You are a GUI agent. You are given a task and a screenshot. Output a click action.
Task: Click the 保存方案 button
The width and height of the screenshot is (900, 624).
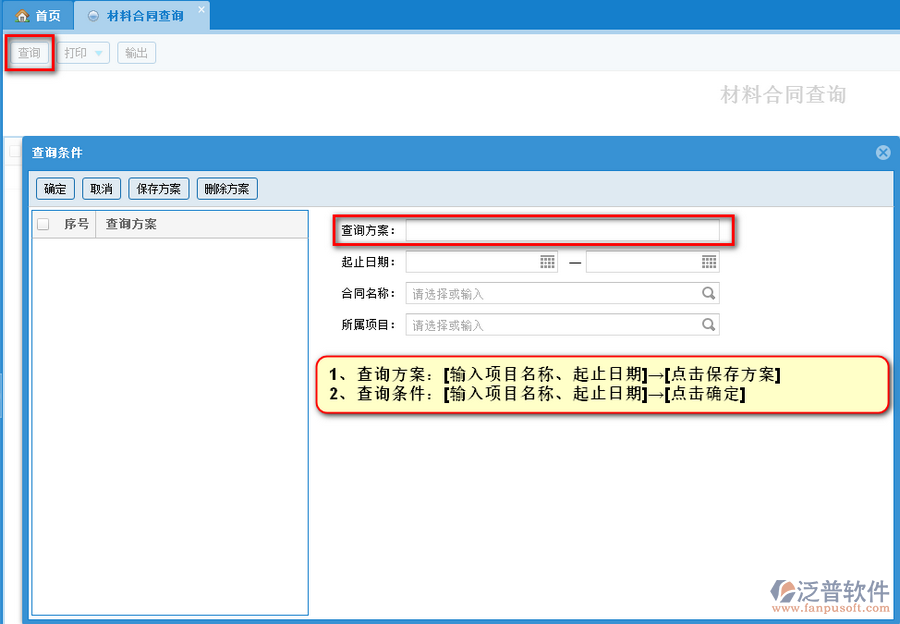[158, 189]
